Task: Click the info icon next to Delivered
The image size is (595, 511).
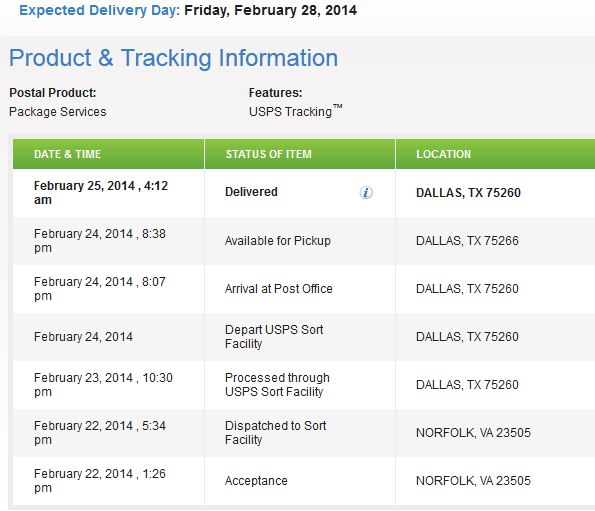Action: tap(366, 192)
